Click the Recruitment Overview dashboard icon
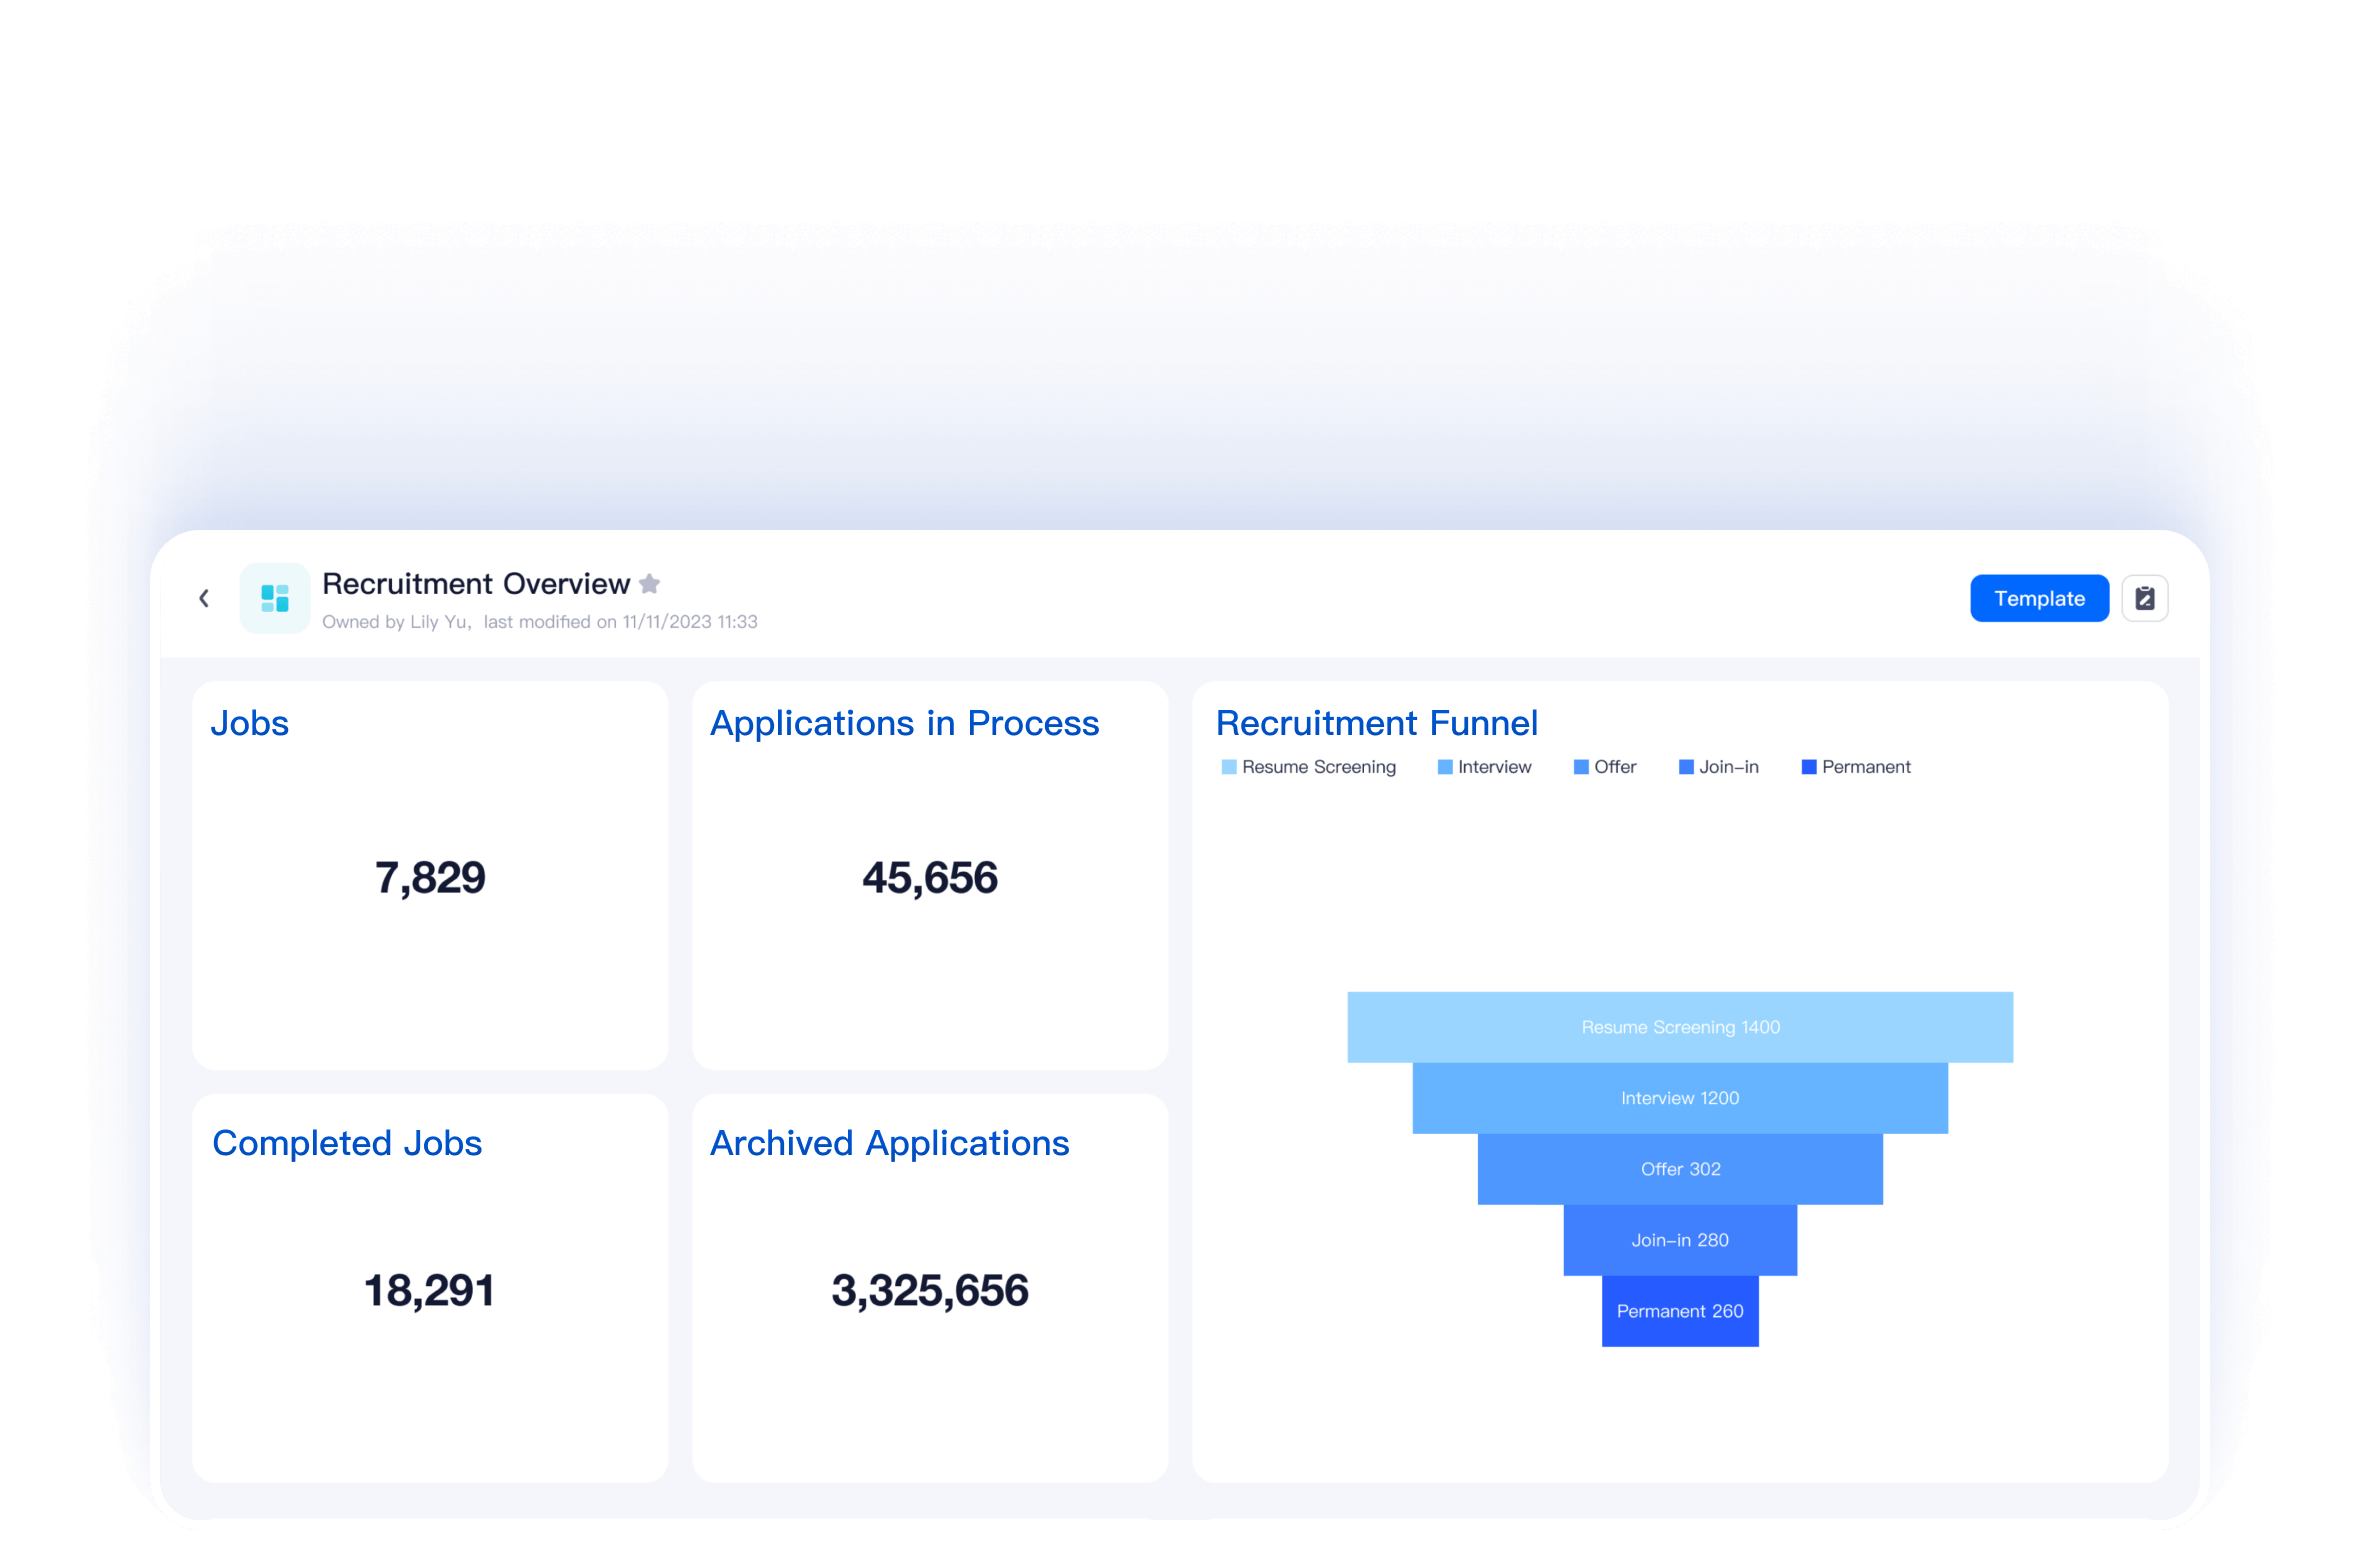The height and width of the screenshot is (1555, 2360). 275,597
